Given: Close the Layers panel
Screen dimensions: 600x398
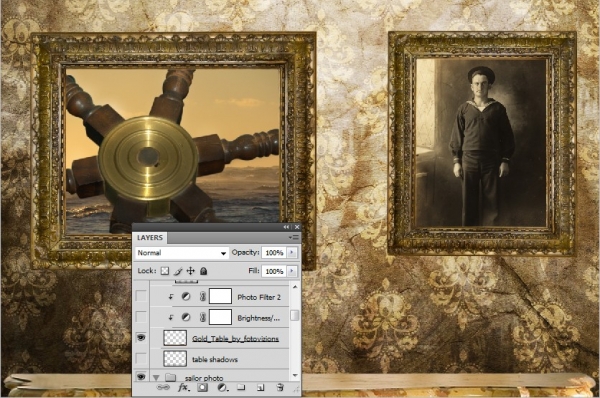Looking at the screenshot, I should tap(297, 227).
